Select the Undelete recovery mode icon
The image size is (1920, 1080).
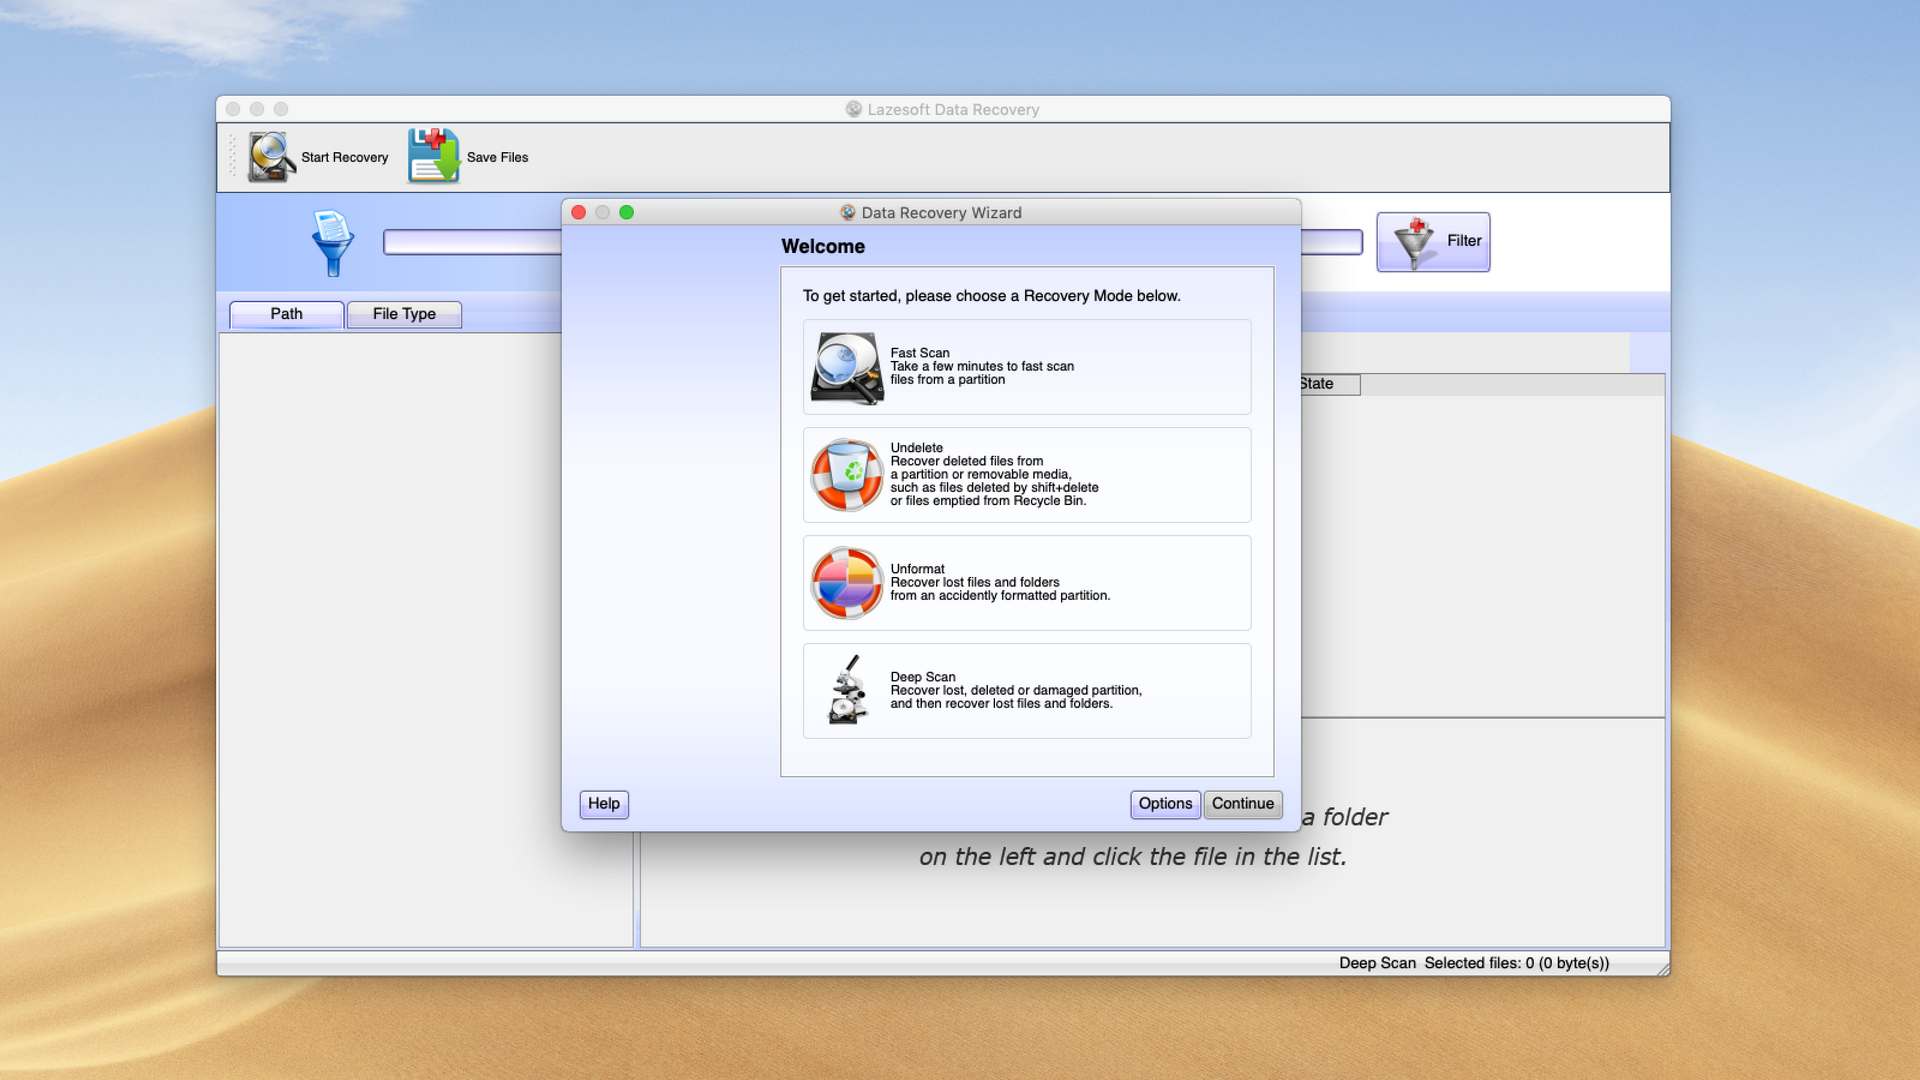(x=845, y=473)
